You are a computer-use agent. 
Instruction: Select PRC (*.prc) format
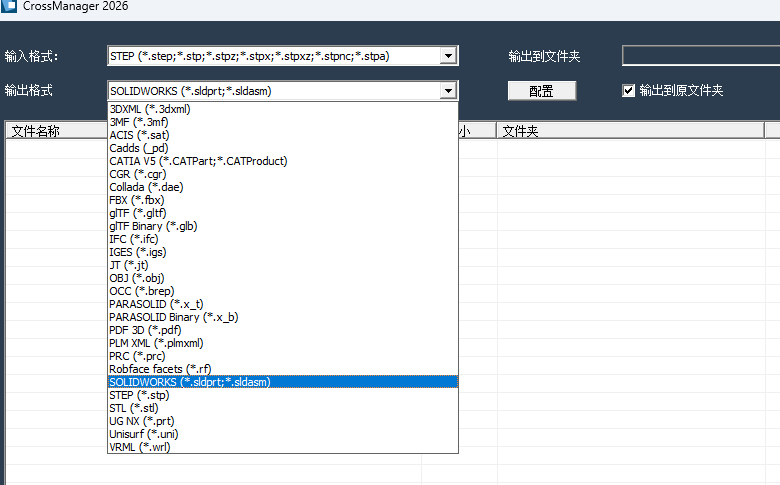283,356
